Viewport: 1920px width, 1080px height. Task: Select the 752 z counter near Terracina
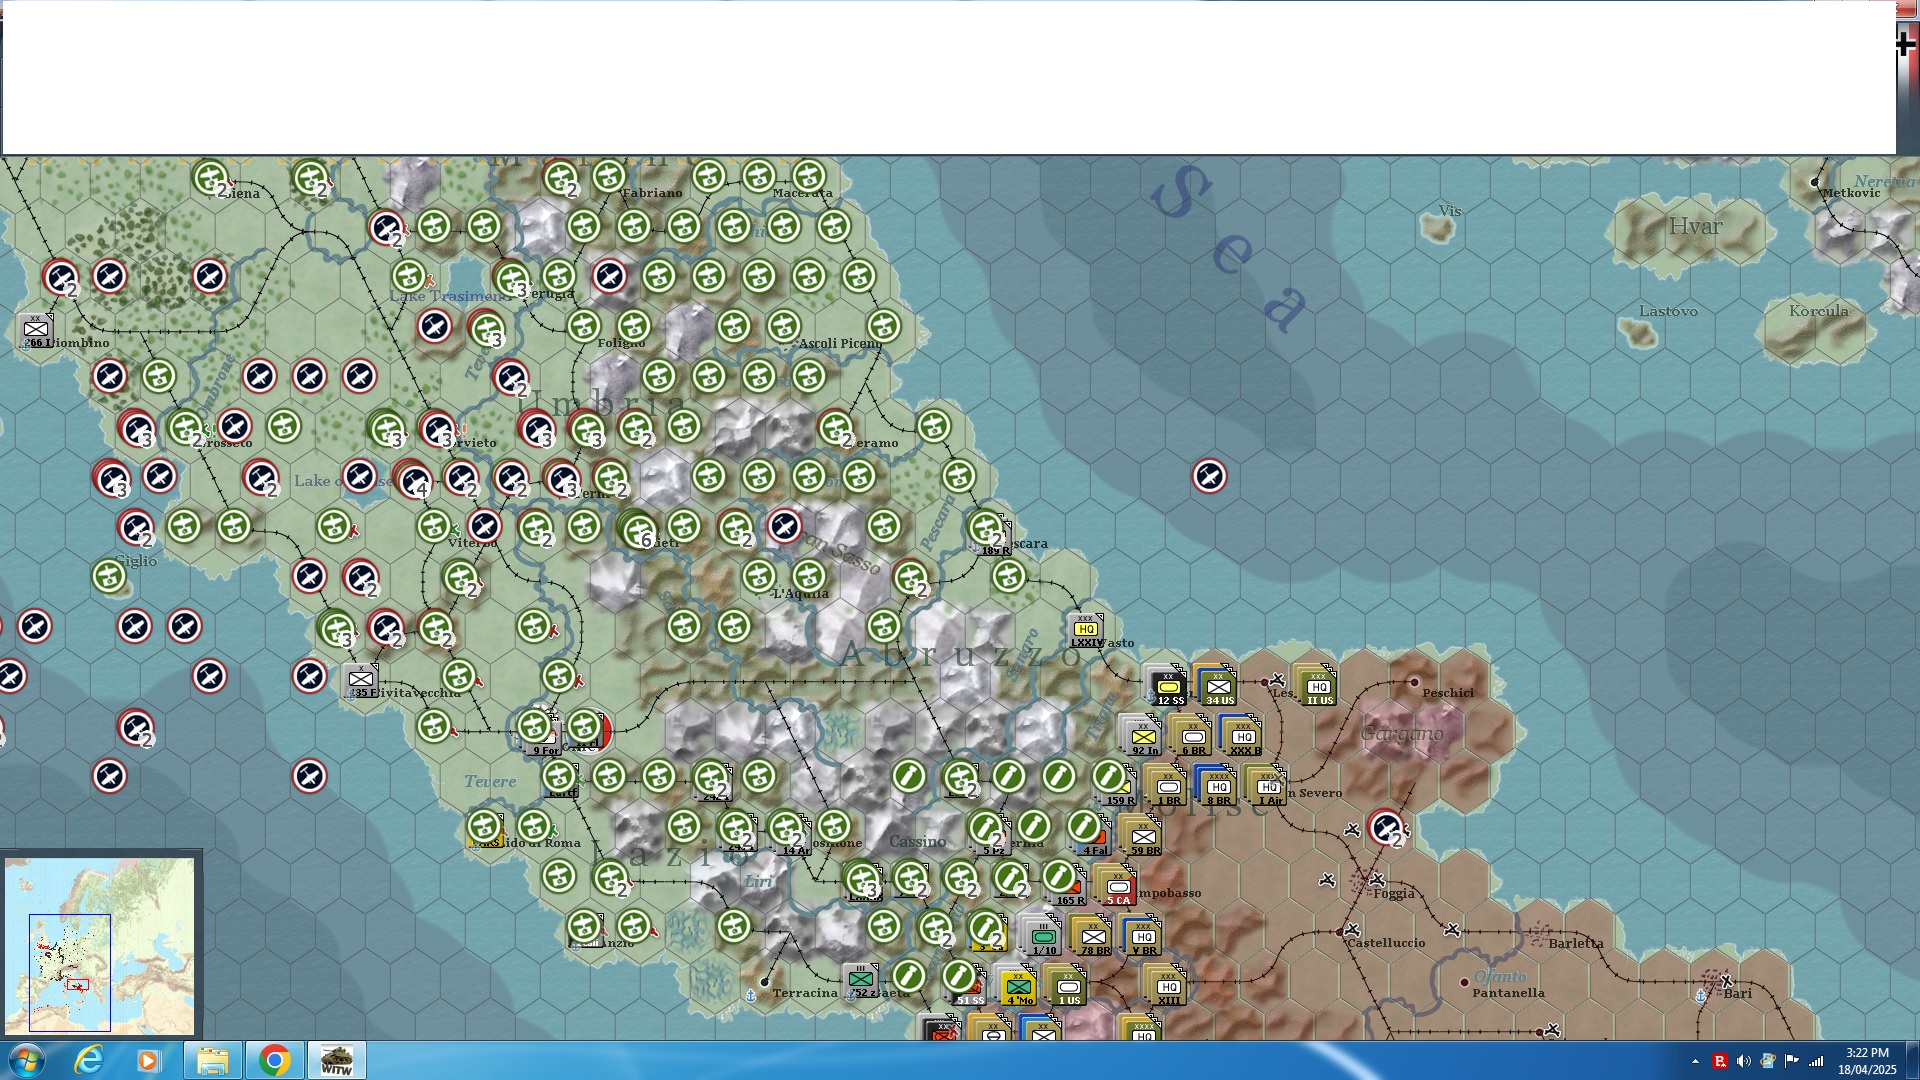860,981
